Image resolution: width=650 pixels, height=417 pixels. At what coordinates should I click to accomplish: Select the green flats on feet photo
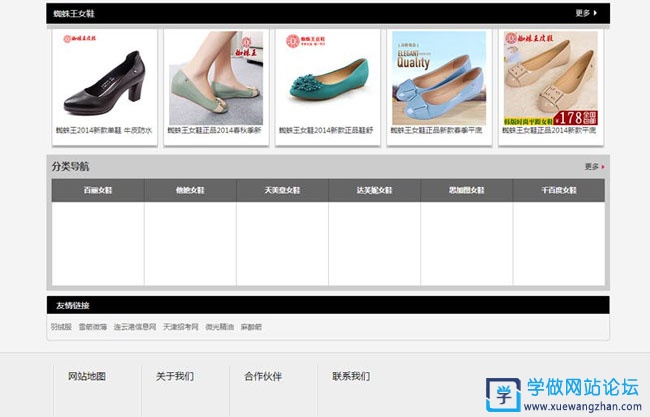pyautogui.click(x=214, y=77)
